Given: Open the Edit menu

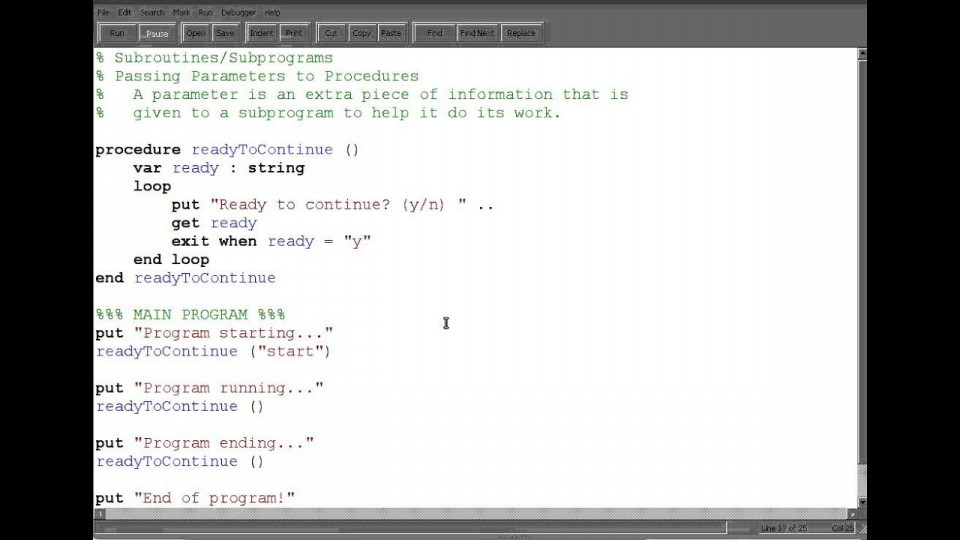Looking at the screenshot, I should (x=124, y=12).
